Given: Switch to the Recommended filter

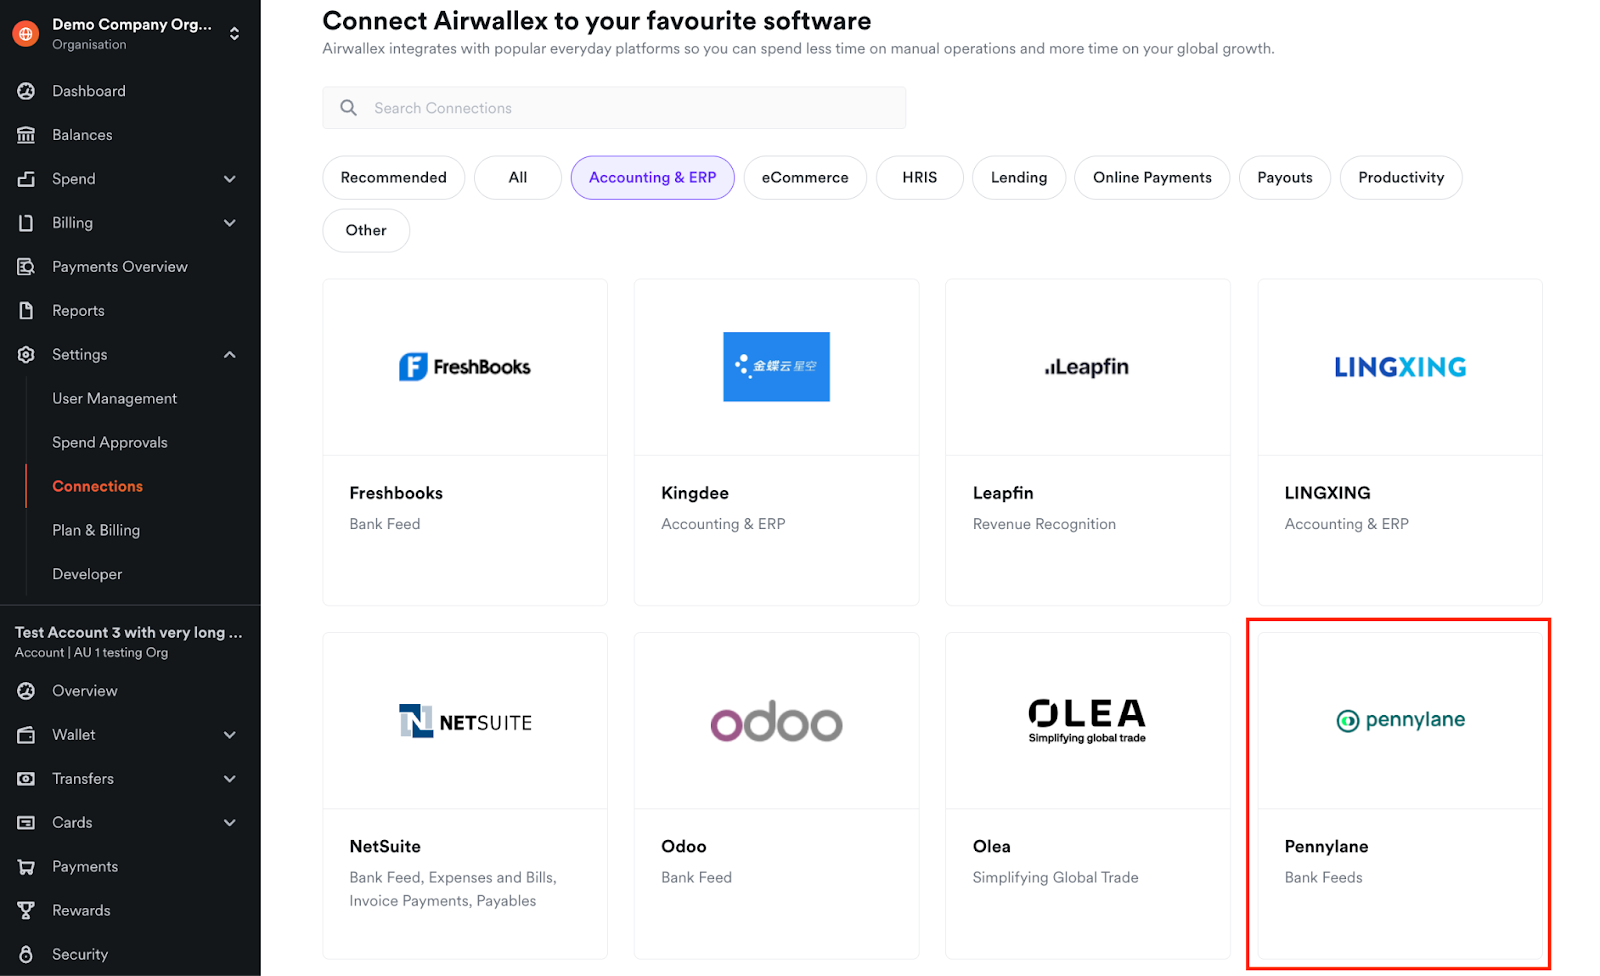Looking at the screenshot, I should click(x=393, y=178).
